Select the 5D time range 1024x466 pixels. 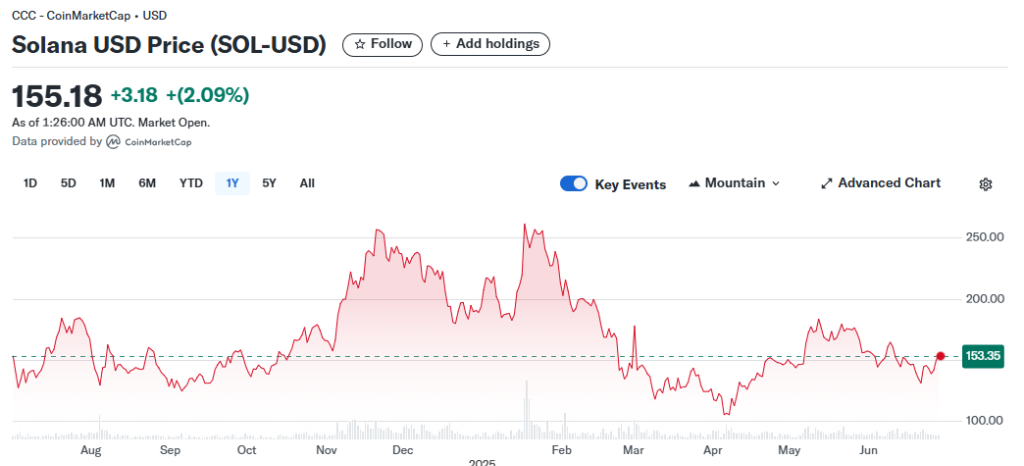(x=68, y=183)
